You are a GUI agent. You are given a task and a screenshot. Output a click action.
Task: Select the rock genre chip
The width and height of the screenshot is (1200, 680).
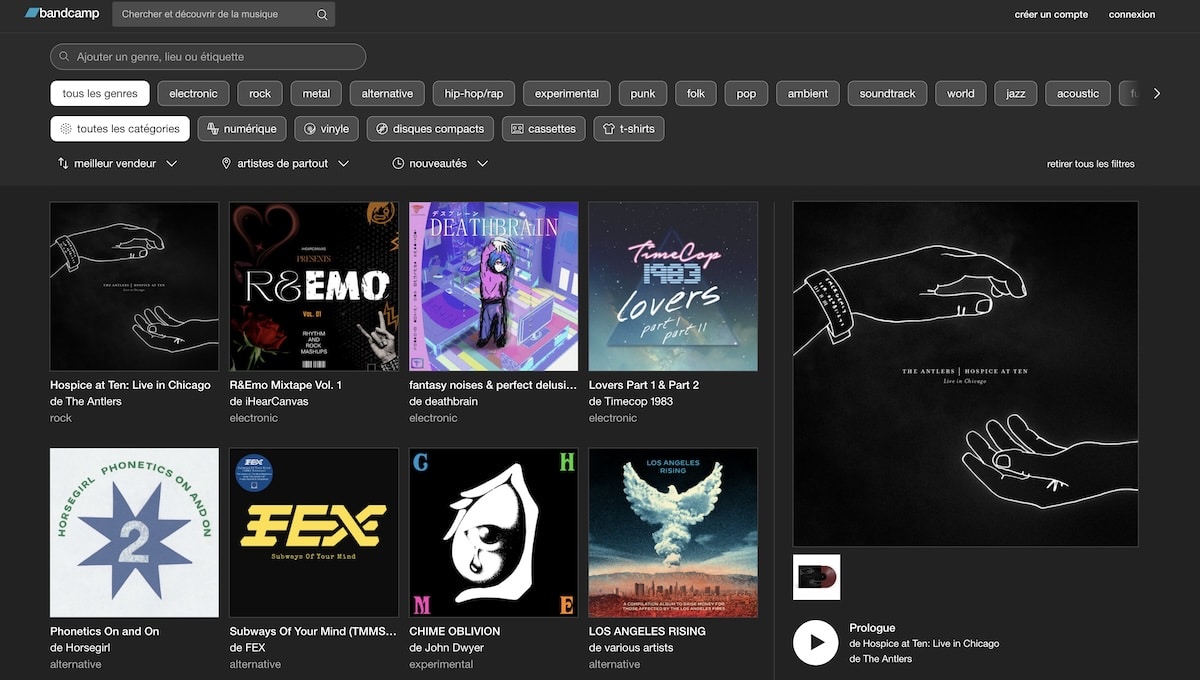pos(260,94)
